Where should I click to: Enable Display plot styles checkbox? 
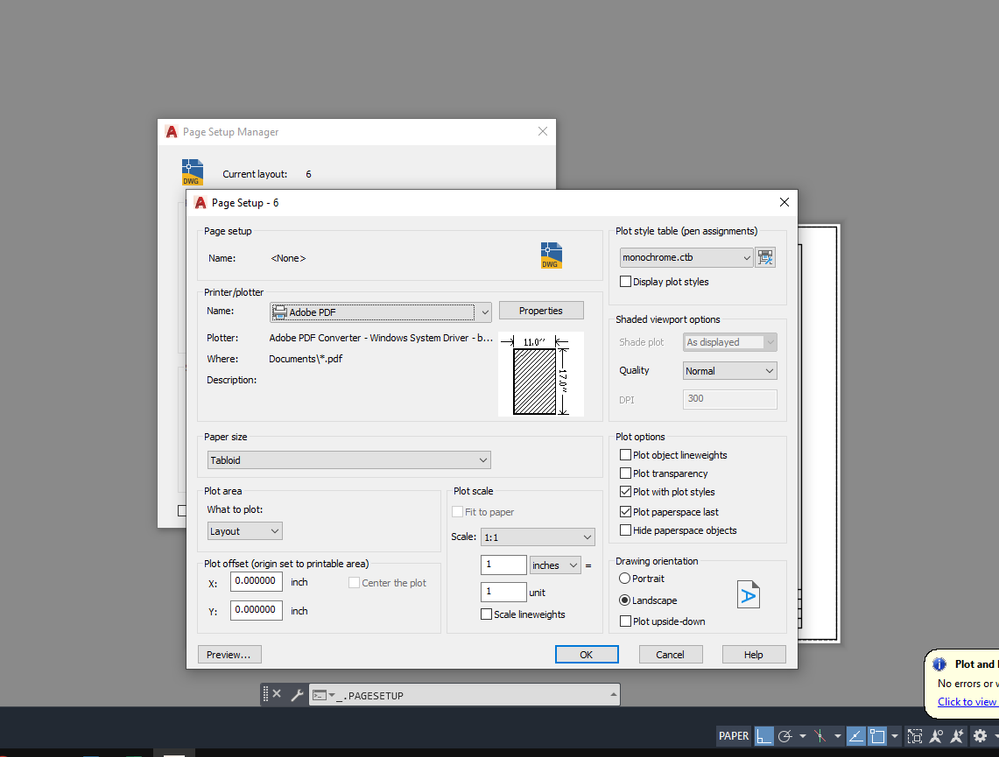click(626, 282)
